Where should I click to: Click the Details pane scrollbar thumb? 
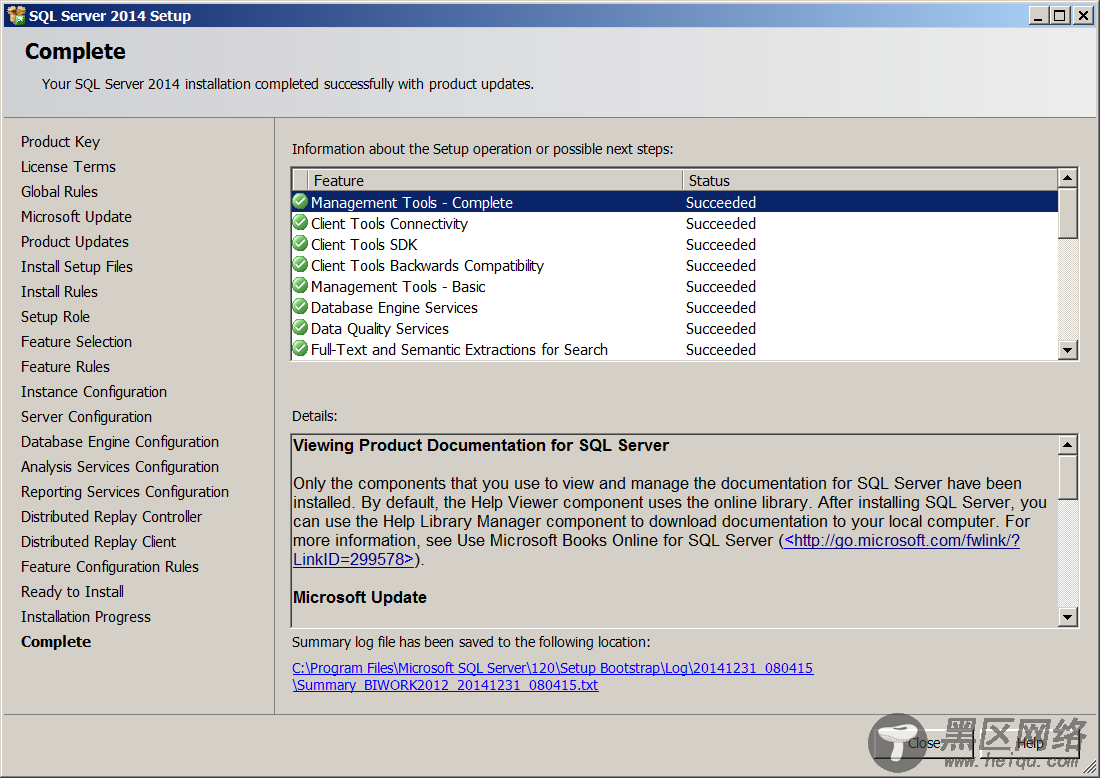click(x=1067, y=477)
